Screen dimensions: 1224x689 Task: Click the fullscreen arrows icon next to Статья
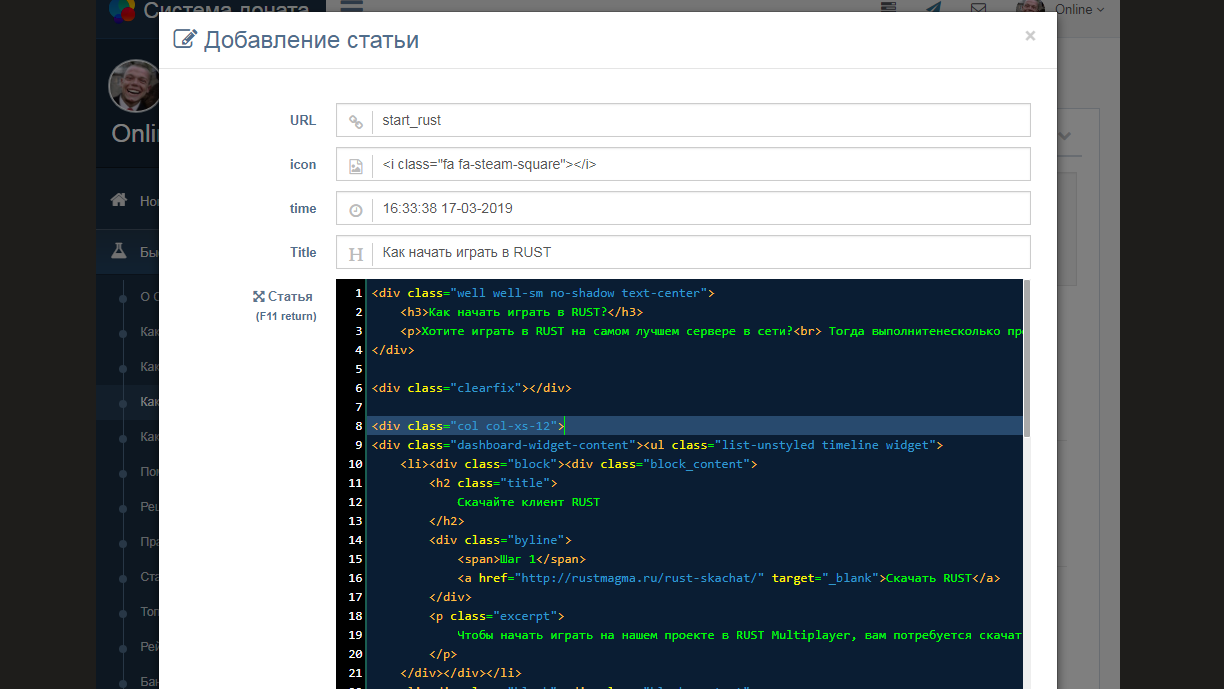pyautogui.click(x=259, y=297)
